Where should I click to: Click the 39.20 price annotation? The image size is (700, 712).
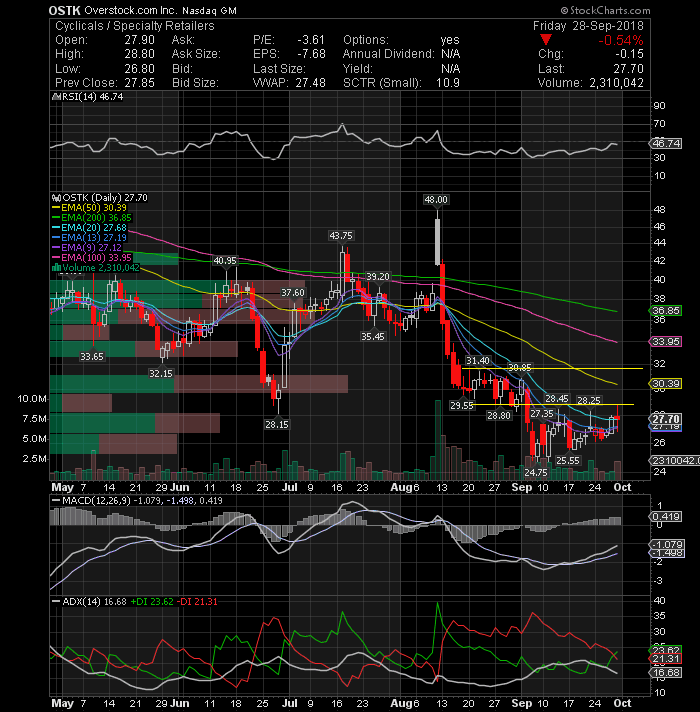click(x=378, y=277)
